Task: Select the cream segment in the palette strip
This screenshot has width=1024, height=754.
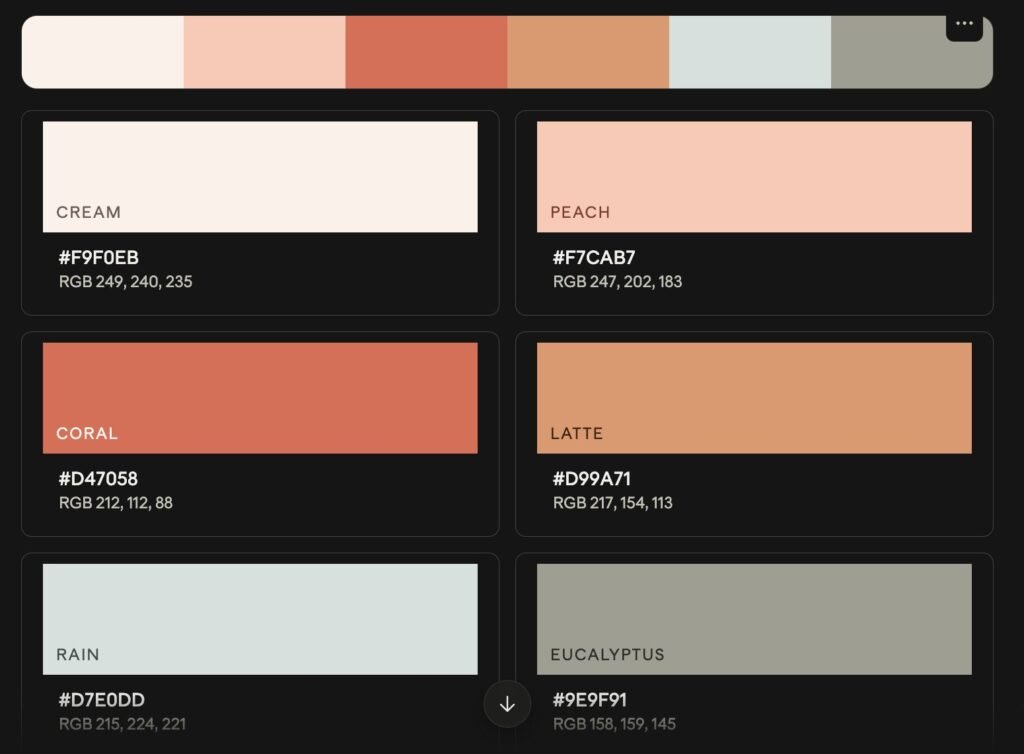Action: (x=103, y=52)
